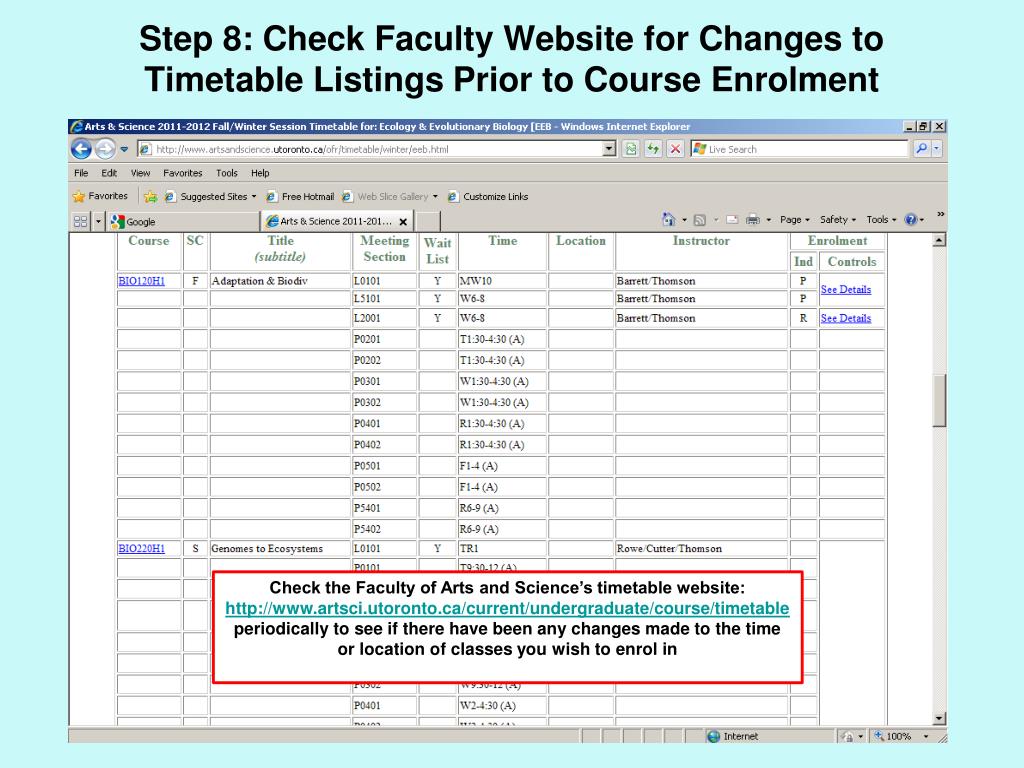
Task: Click the 'TR1' time cell
Action: [x=502, y=549]
